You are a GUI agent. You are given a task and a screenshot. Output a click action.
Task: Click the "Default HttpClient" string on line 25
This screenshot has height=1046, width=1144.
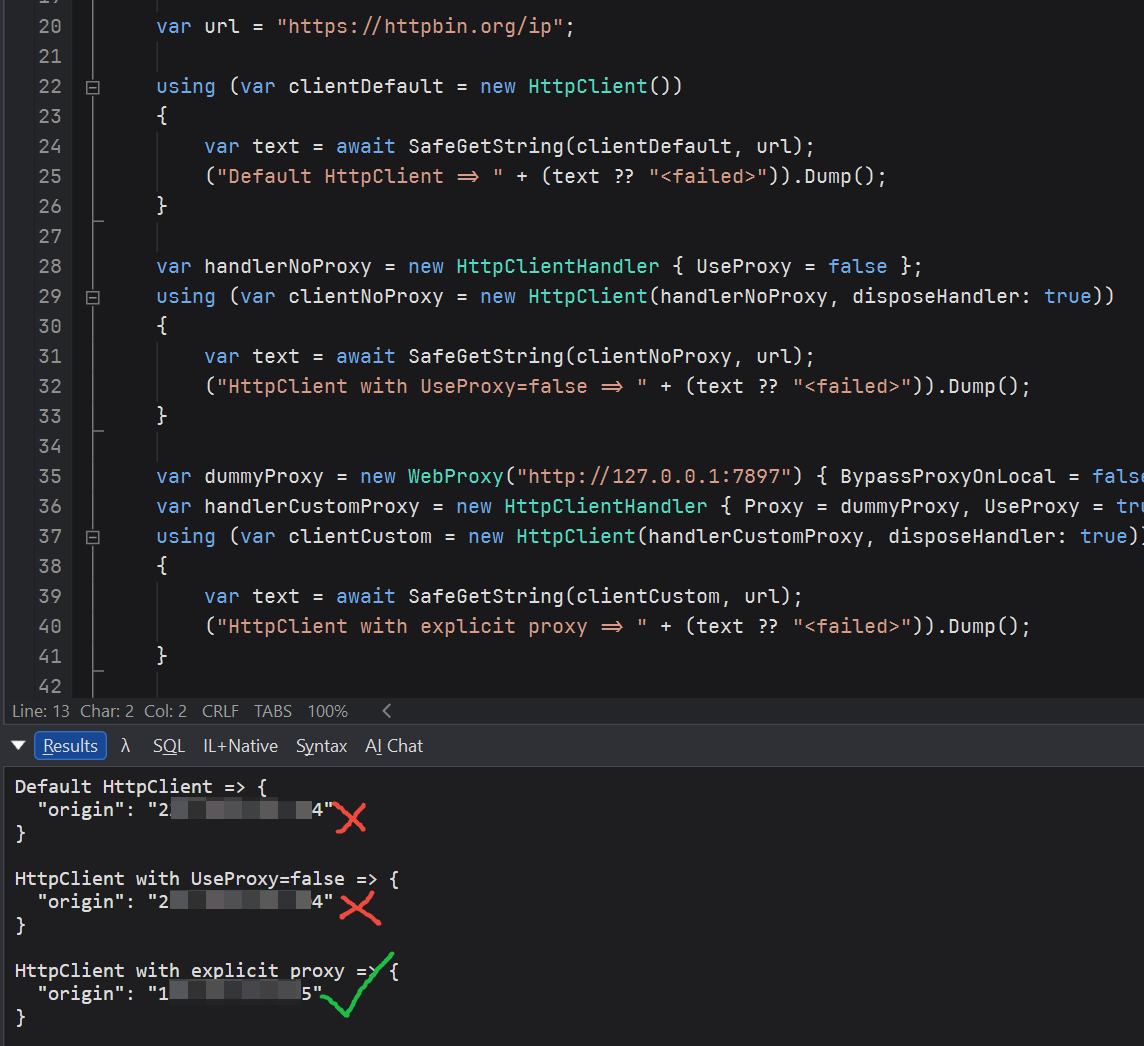360,177
